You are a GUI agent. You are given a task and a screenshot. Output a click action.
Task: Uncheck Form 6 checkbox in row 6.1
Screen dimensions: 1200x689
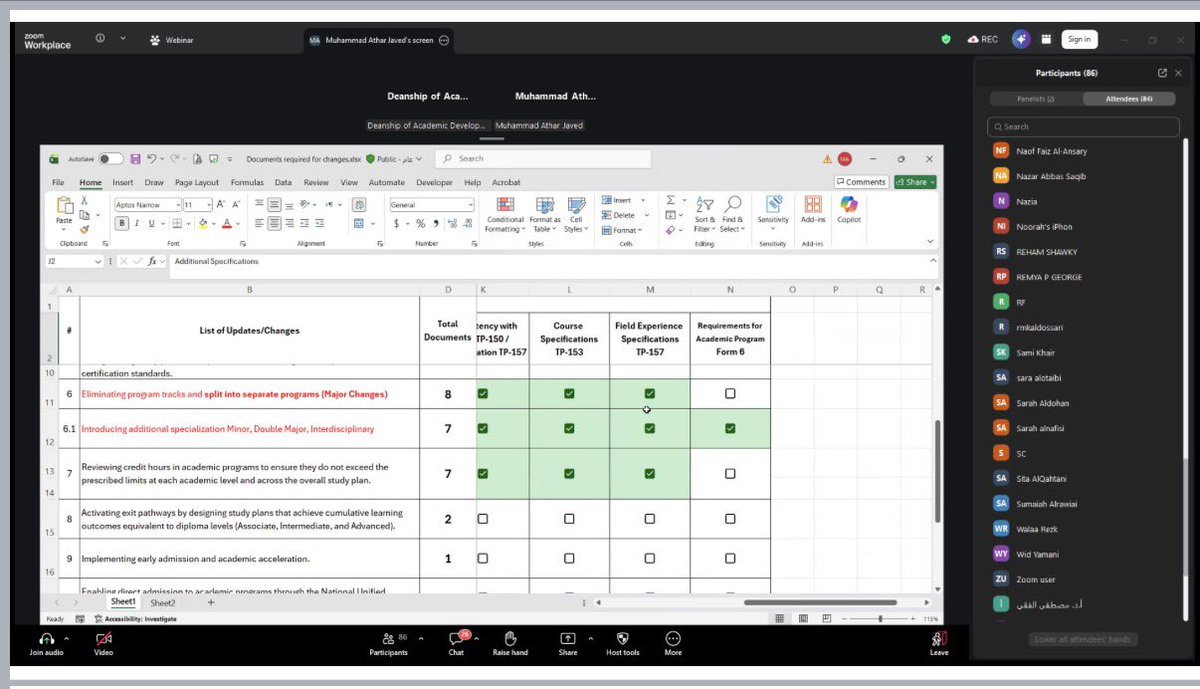[730, 428]
